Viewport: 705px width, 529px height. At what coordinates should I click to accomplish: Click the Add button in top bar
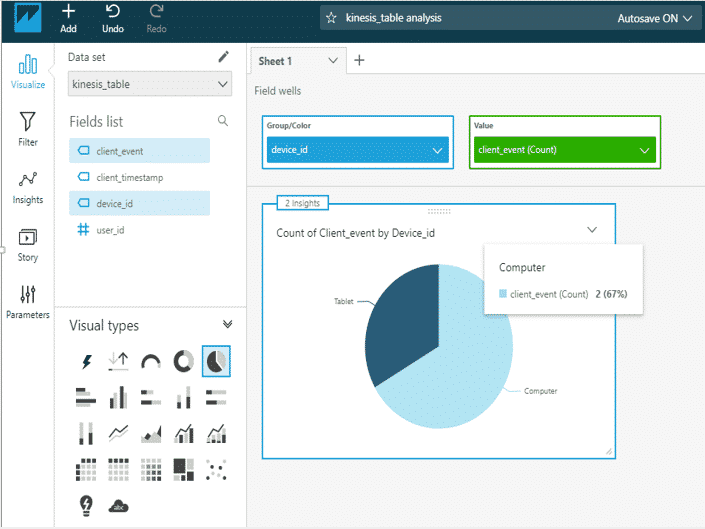click(x=68, y=19)
